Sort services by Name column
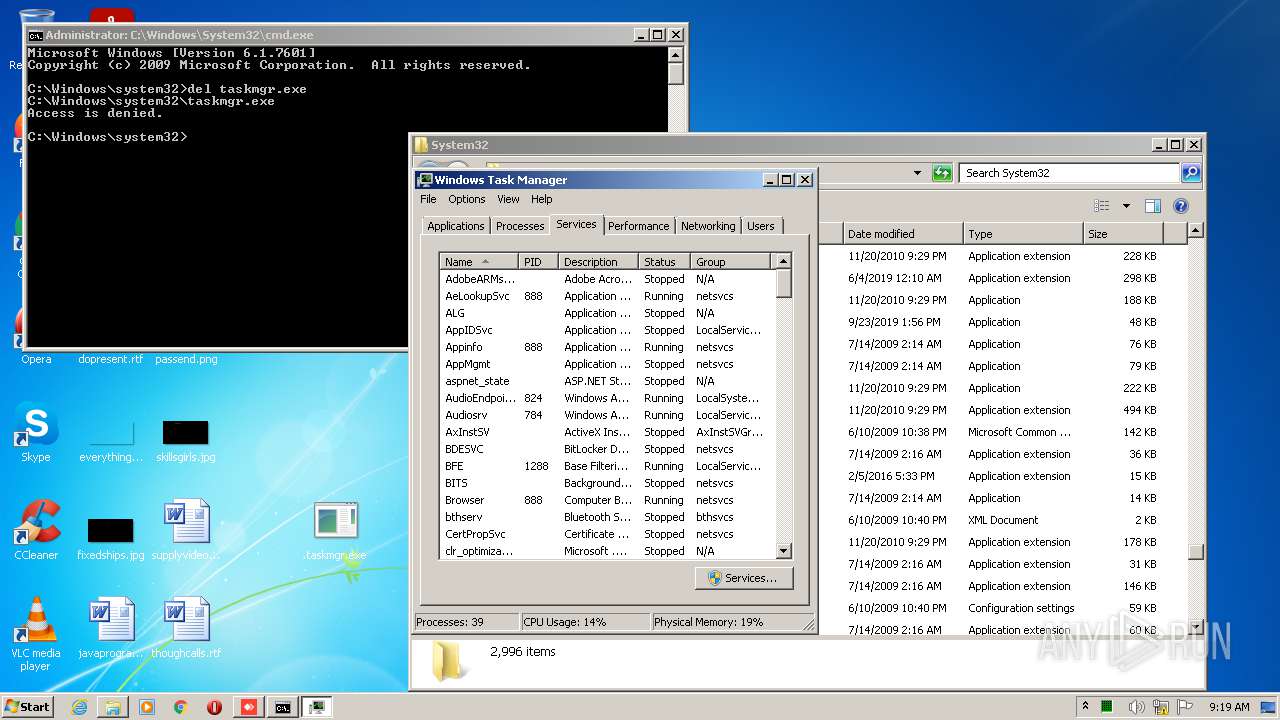 478,262
